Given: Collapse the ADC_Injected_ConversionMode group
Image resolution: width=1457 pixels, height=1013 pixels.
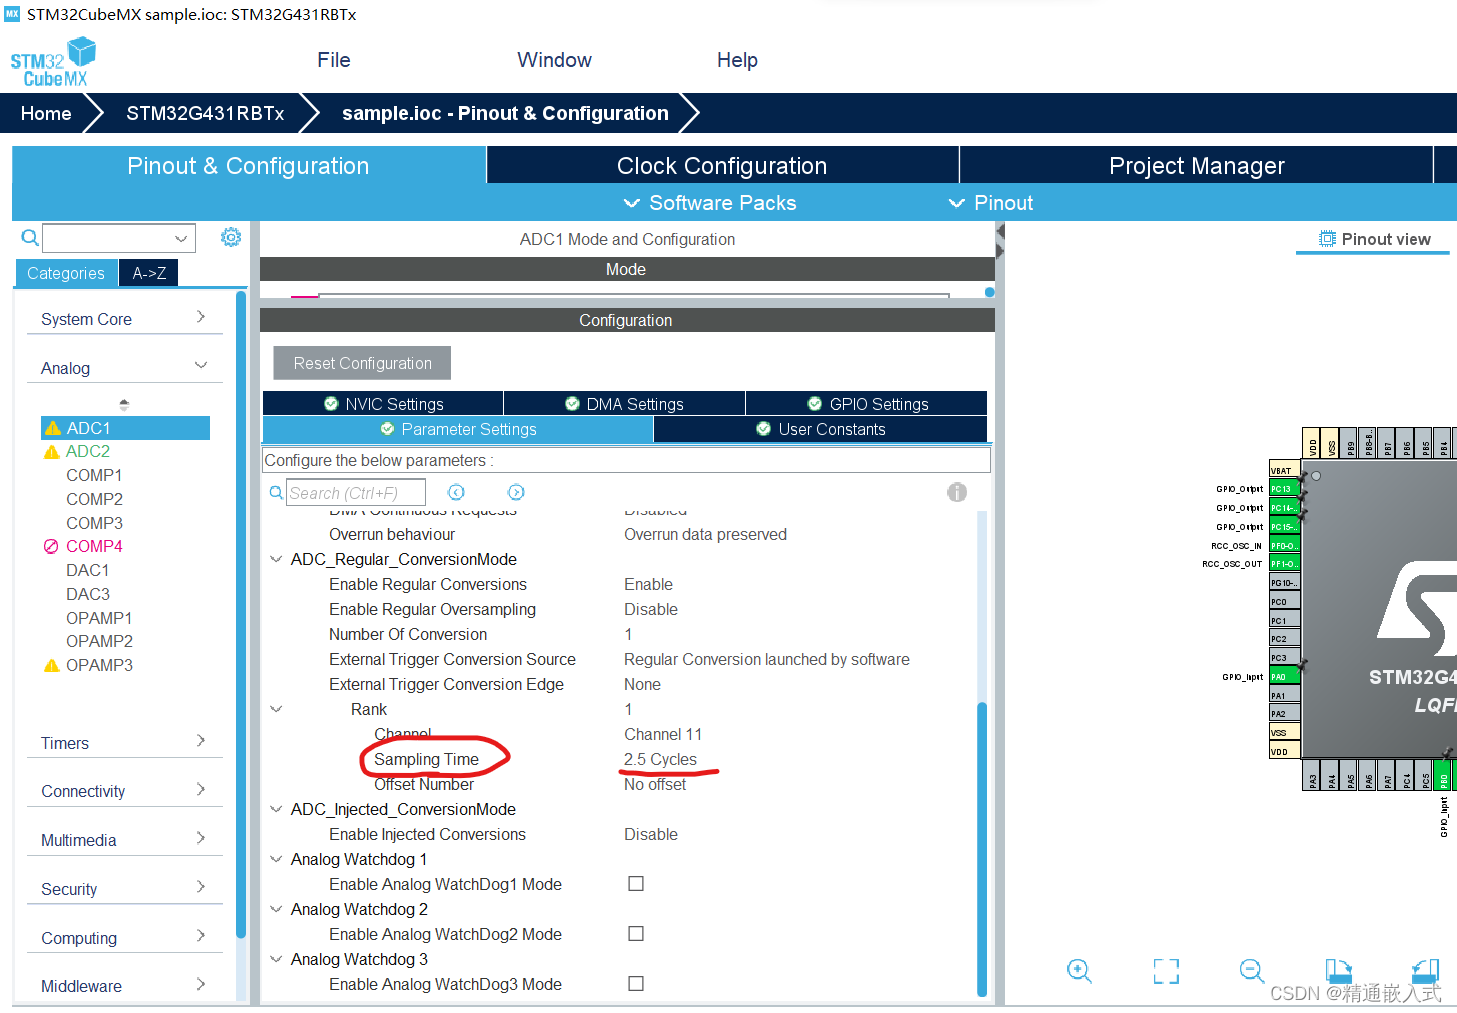Looking at the screenshot, I should point(276,809).
